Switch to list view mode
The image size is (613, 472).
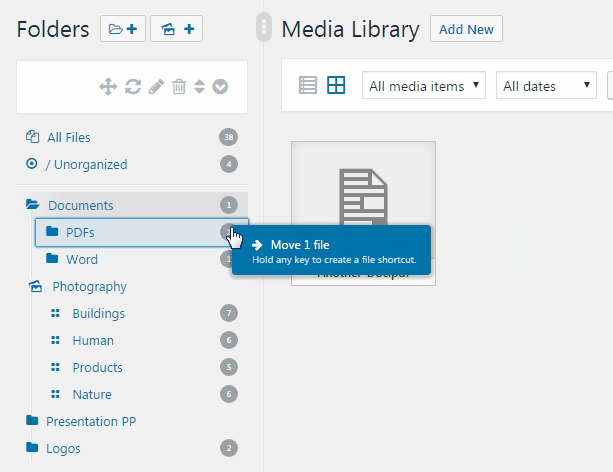[308, 86]
